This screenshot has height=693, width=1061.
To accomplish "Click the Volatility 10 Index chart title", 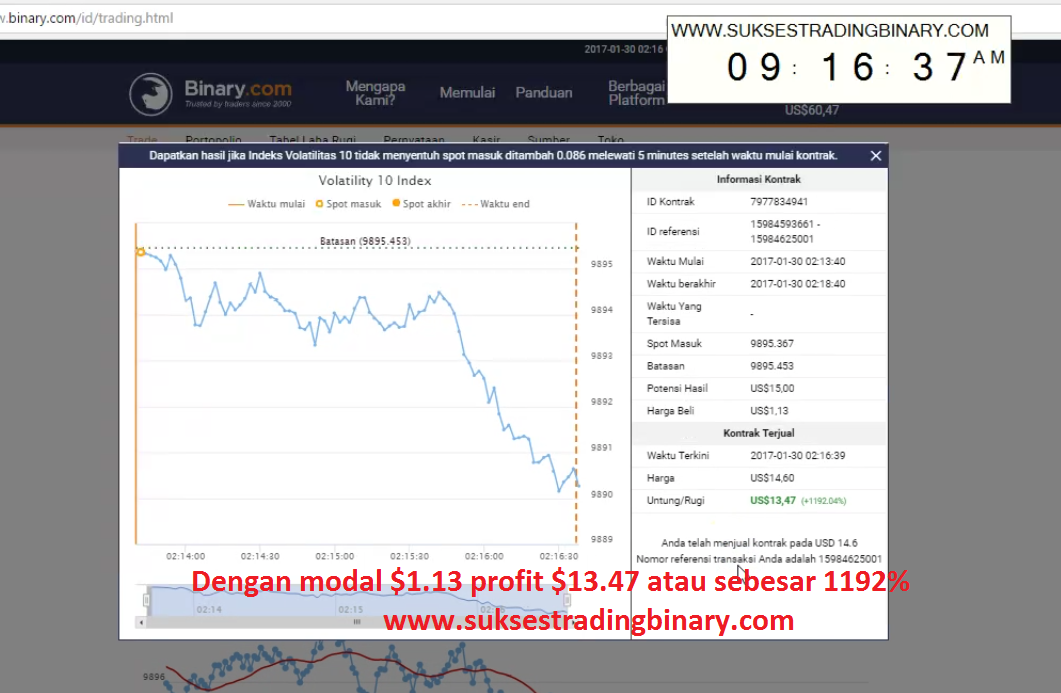I will pyautogui.click(x=375, y=181).
